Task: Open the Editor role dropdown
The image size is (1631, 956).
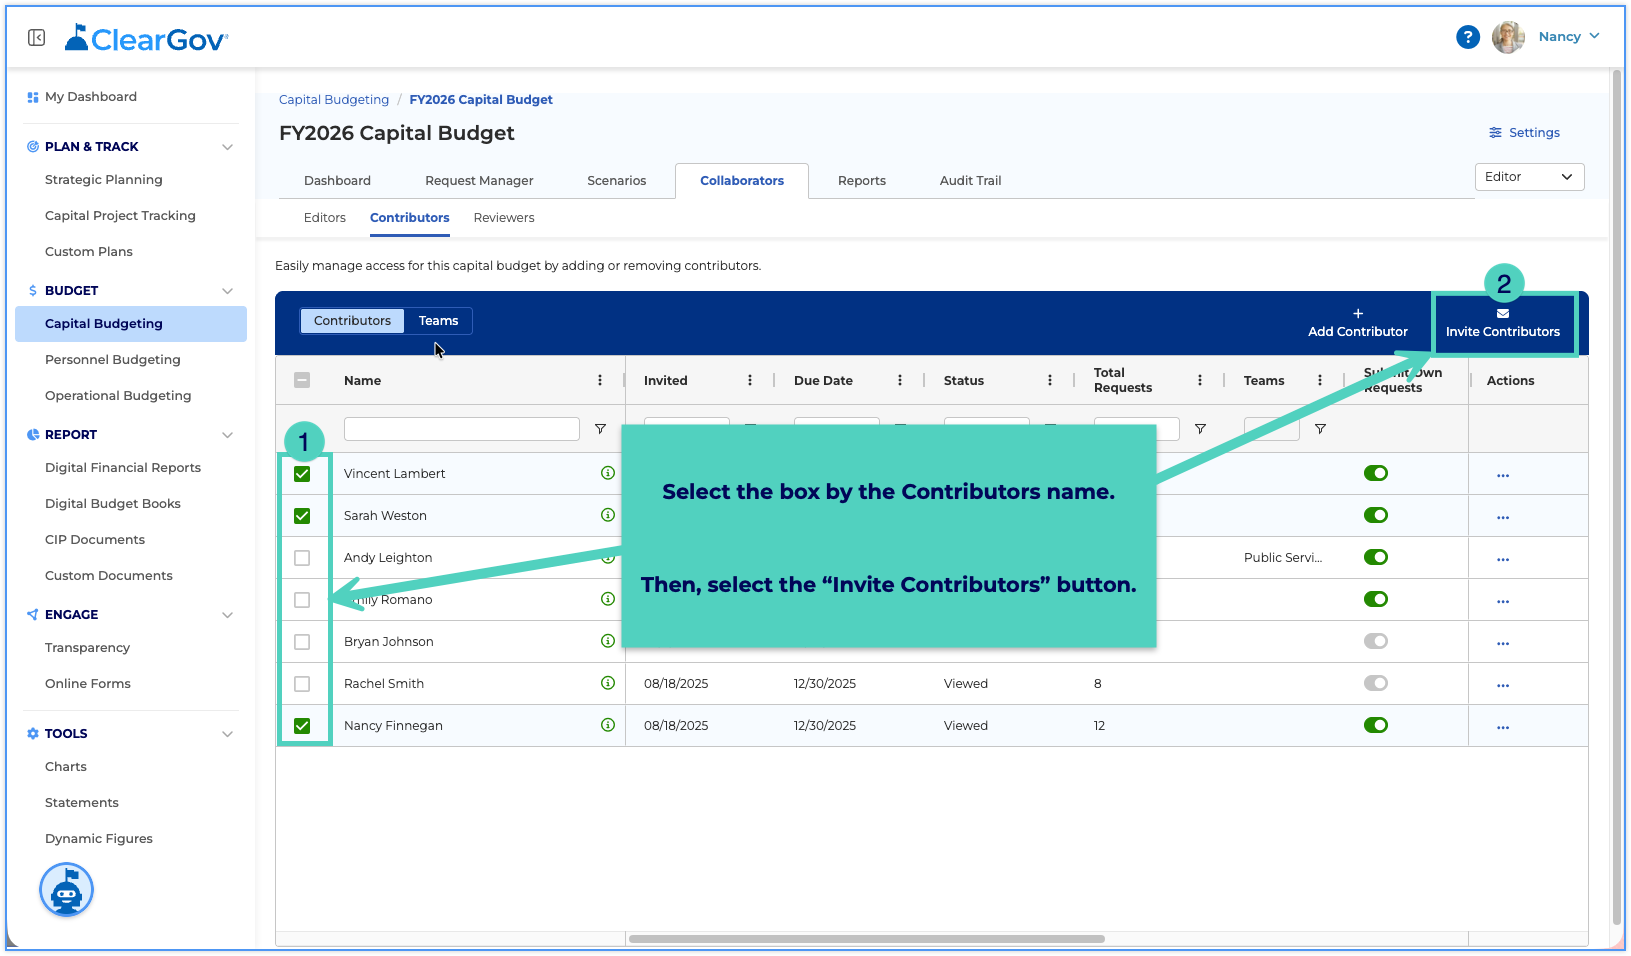Action: [x=1529, y=177]
